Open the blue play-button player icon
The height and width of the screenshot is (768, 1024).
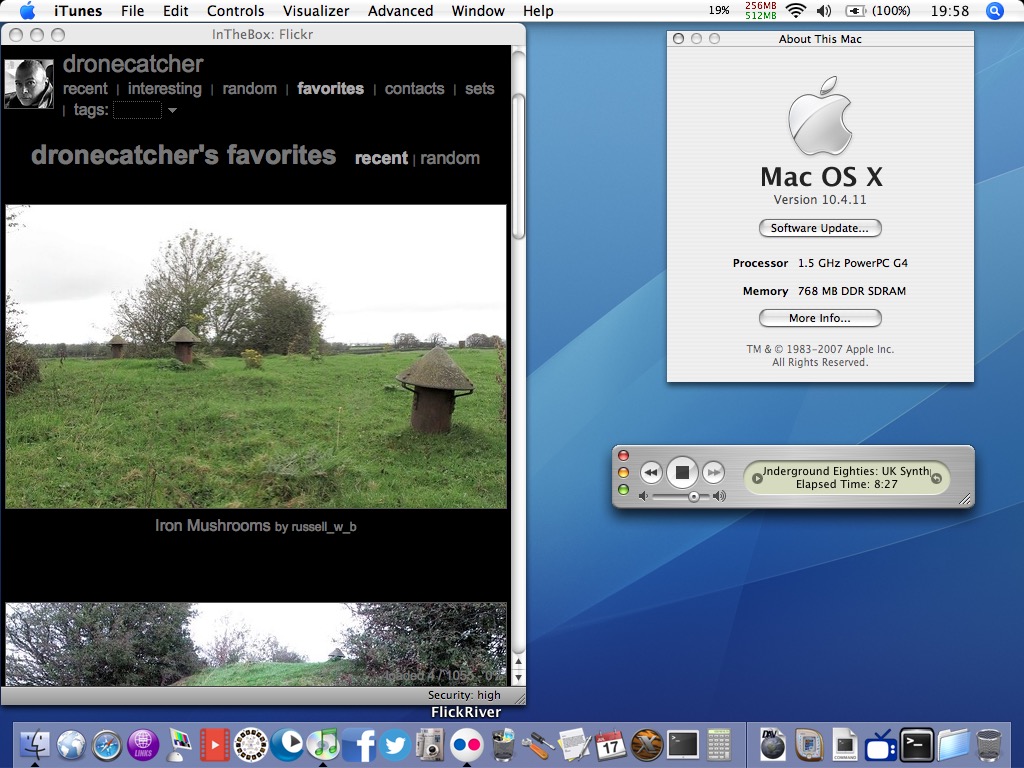pyautogui.click(x=287, y=744)
